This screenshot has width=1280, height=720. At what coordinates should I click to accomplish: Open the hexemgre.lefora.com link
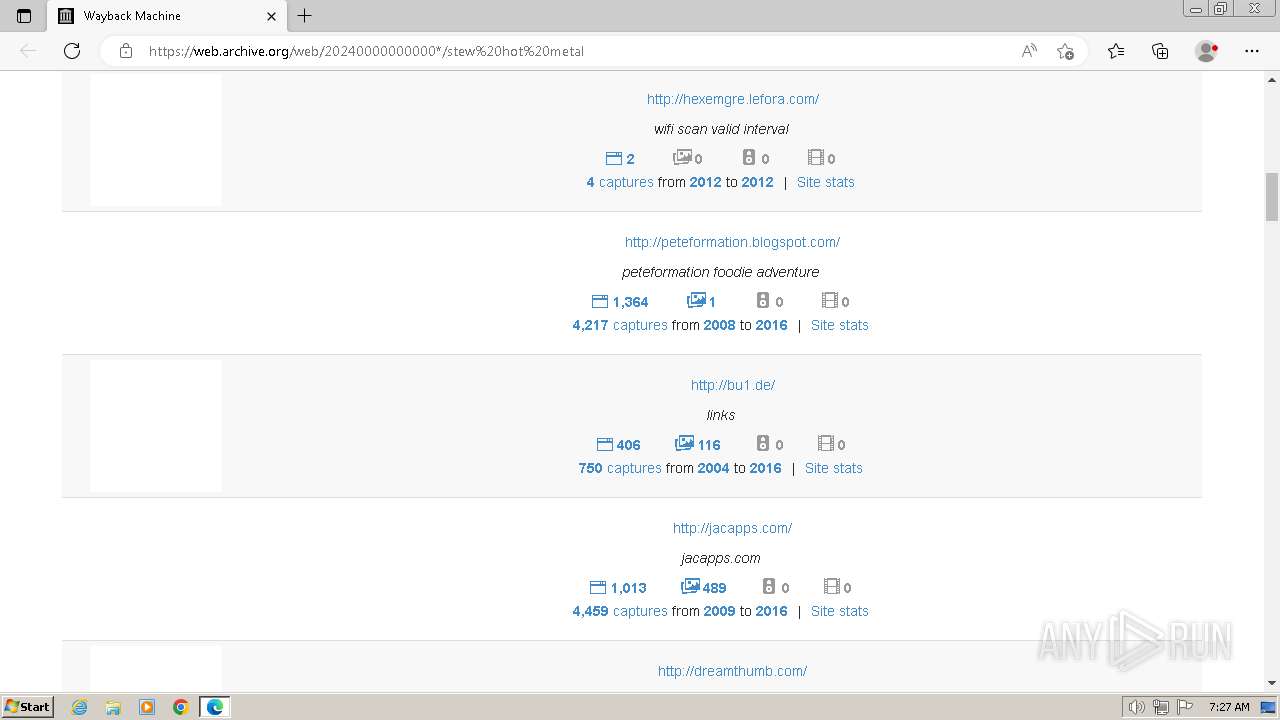(733, 99)
